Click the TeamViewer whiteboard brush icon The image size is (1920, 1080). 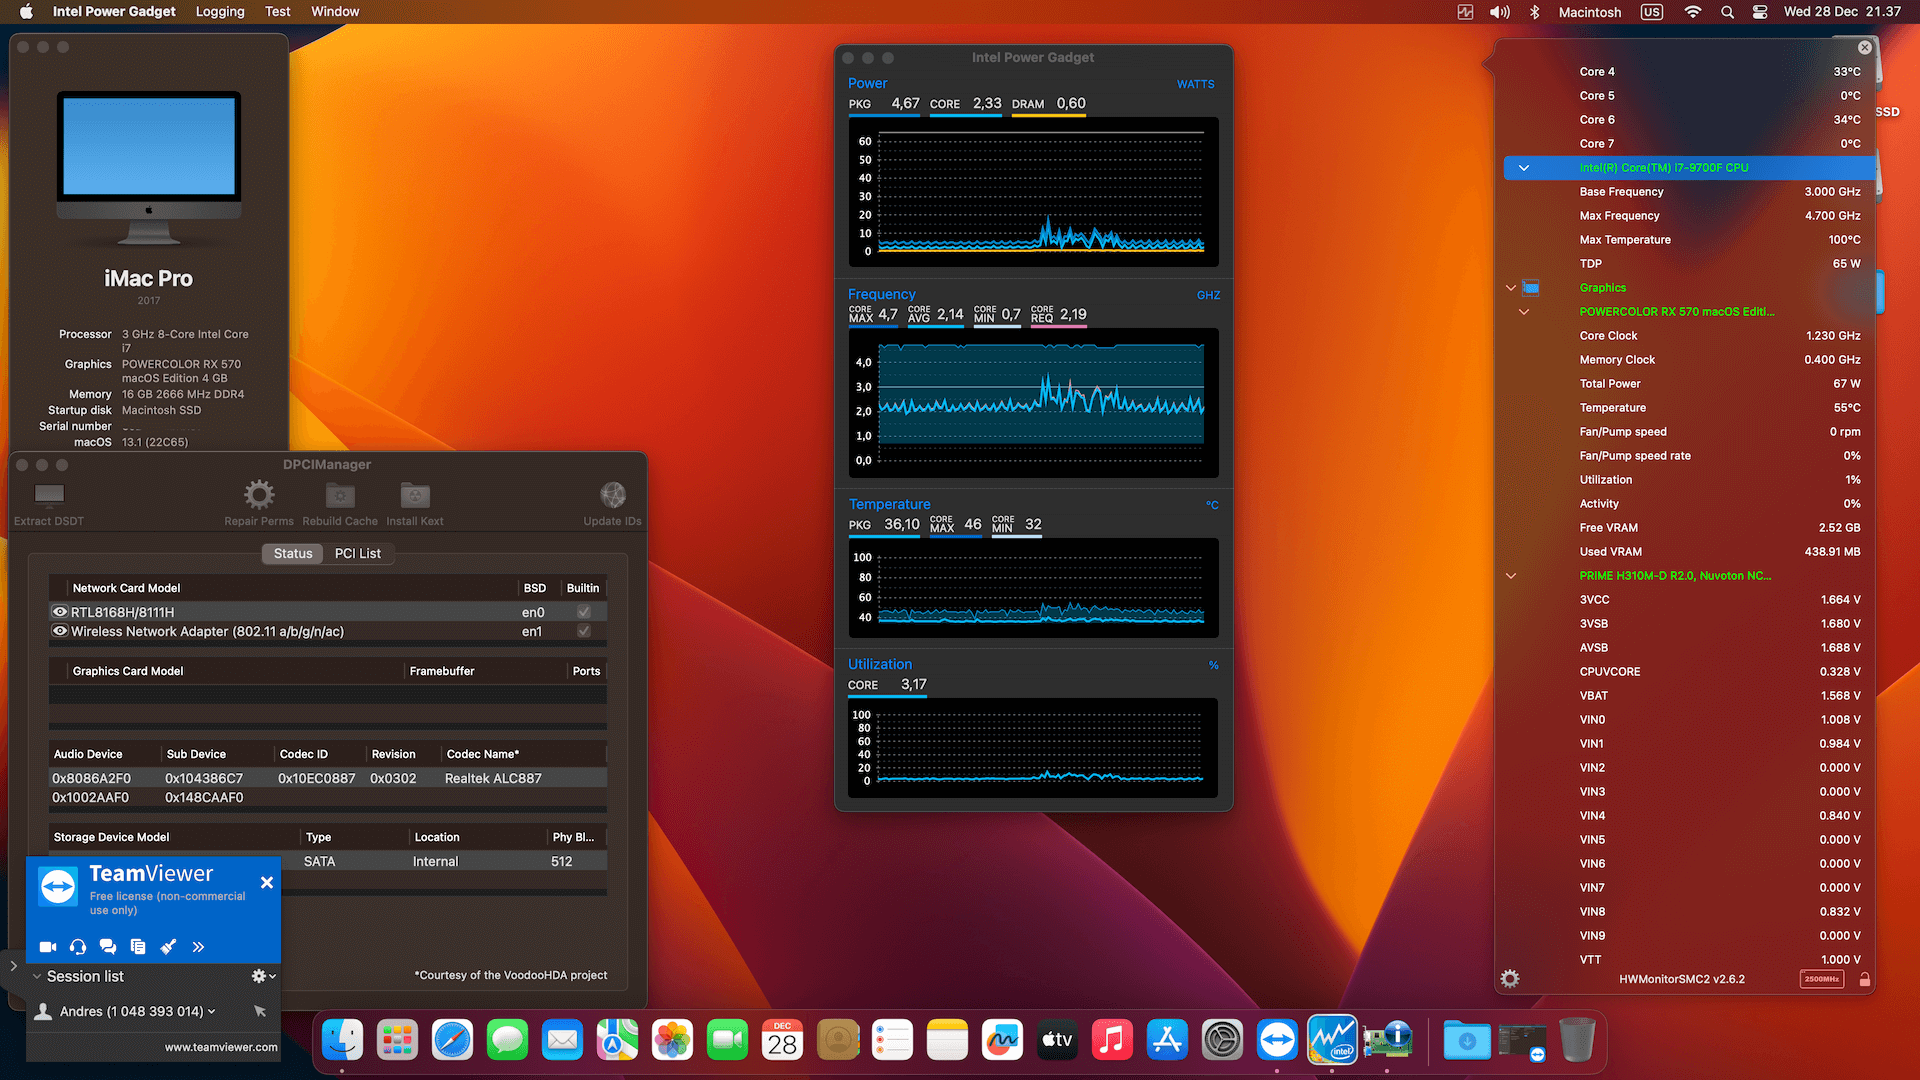click(168, 946)
